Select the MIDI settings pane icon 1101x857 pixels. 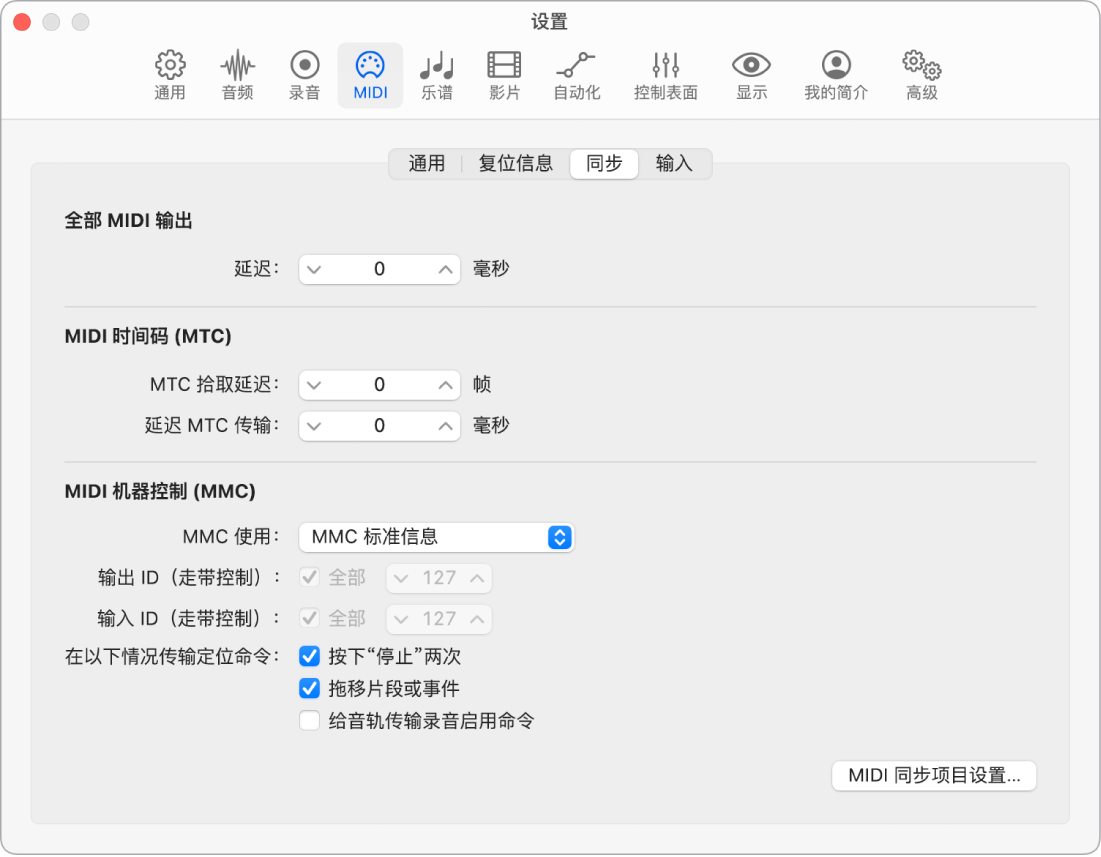click(x=370, y=74)
